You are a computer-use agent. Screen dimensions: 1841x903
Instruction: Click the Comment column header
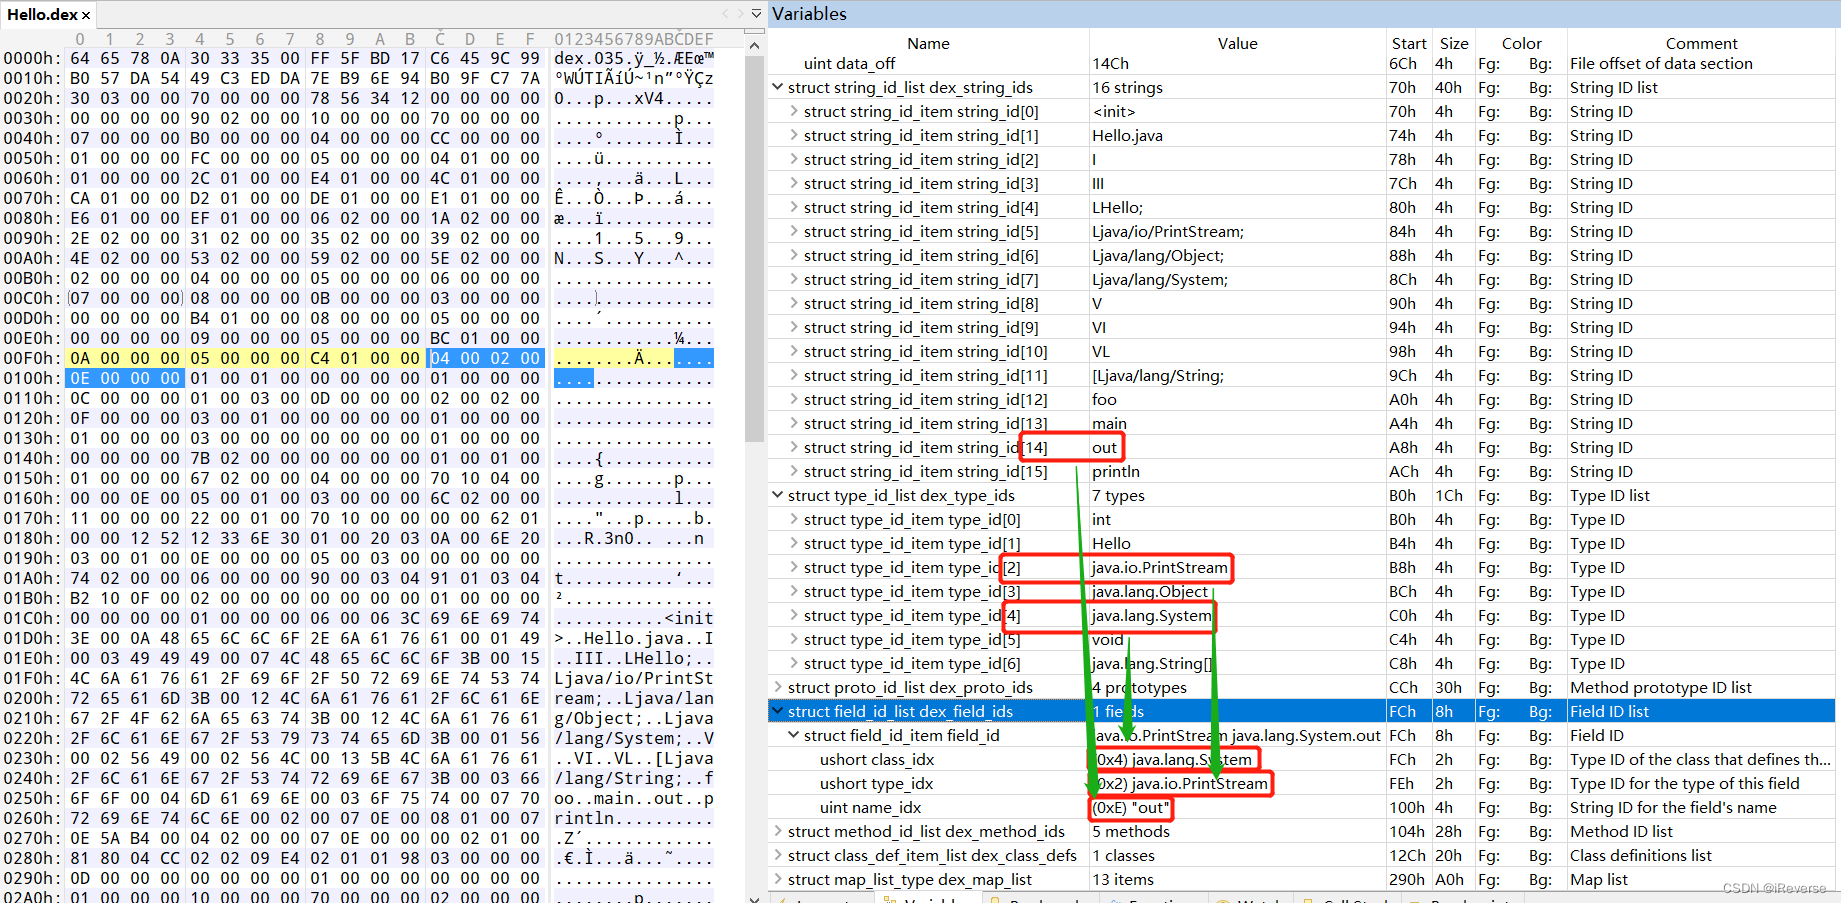[1701, 43]
